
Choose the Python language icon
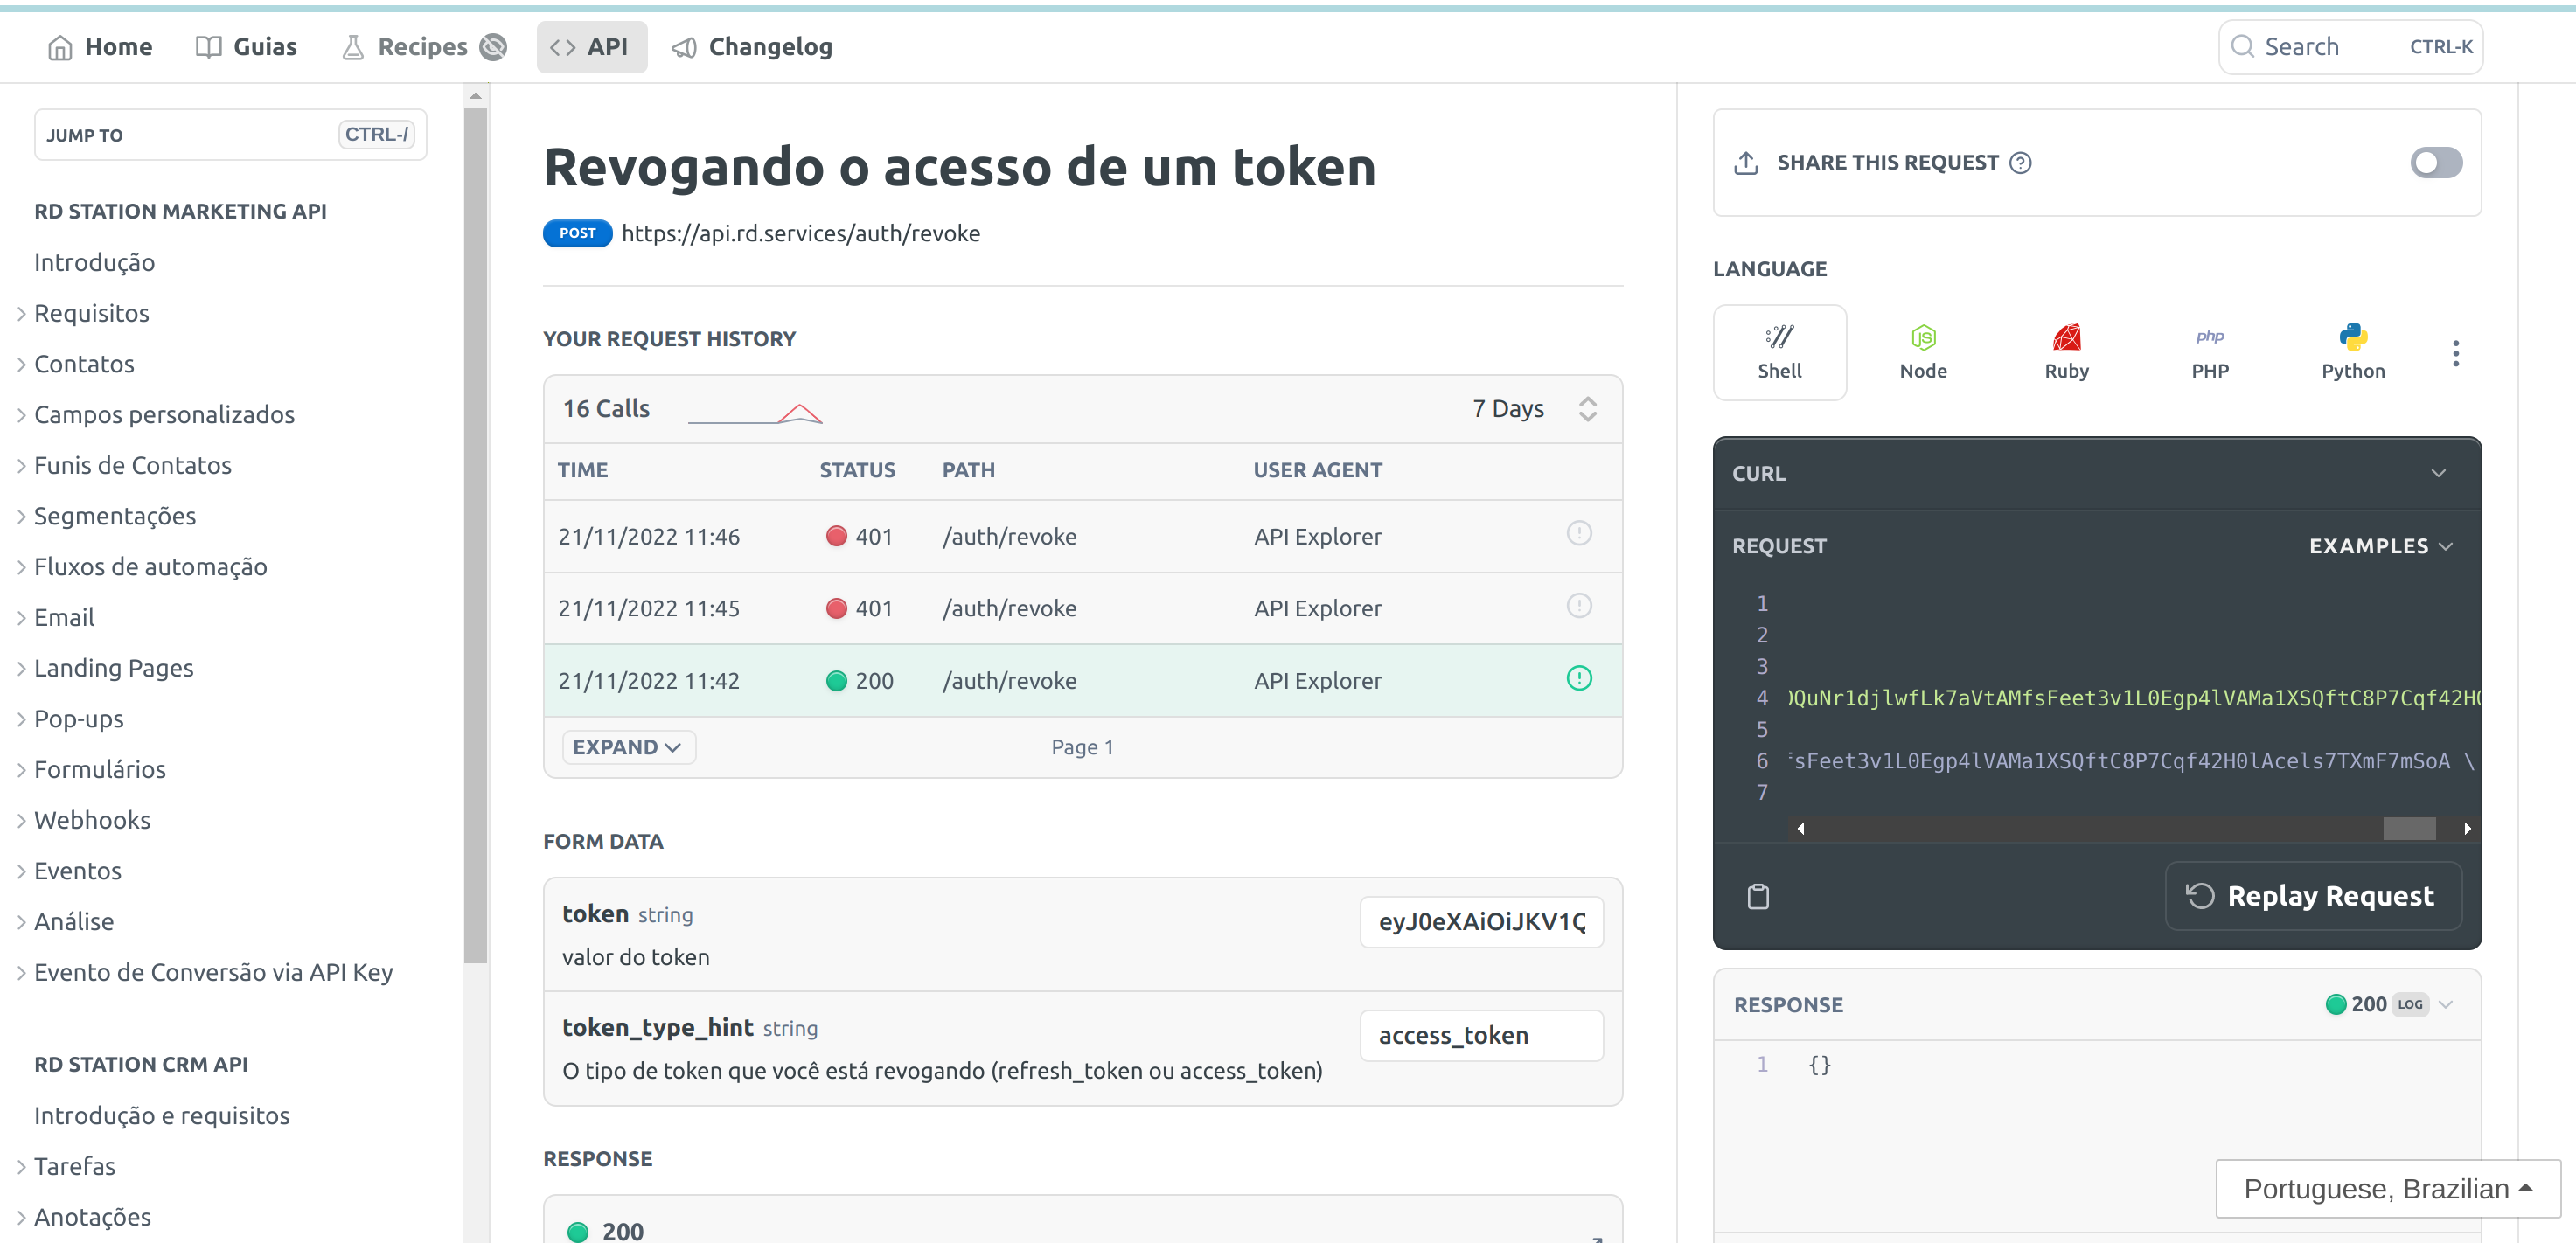pos(2352,352)
